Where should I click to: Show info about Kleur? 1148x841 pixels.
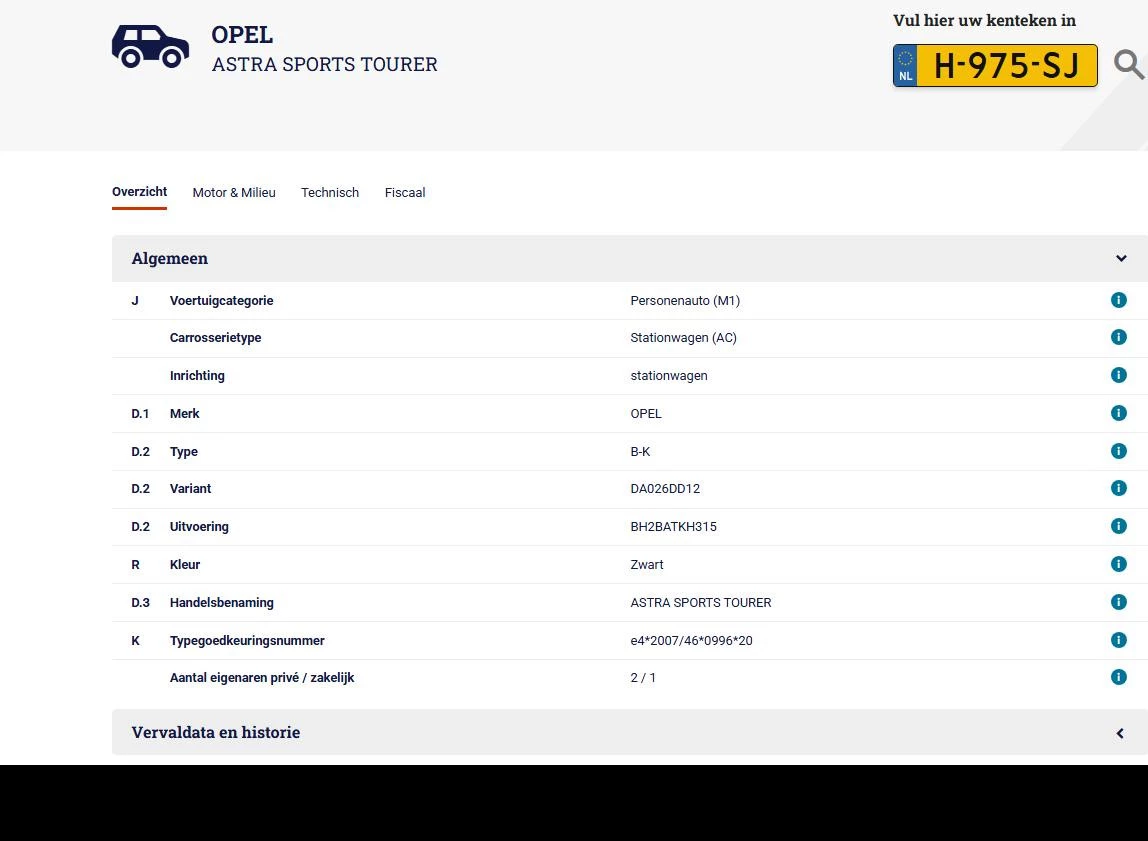1119,564
